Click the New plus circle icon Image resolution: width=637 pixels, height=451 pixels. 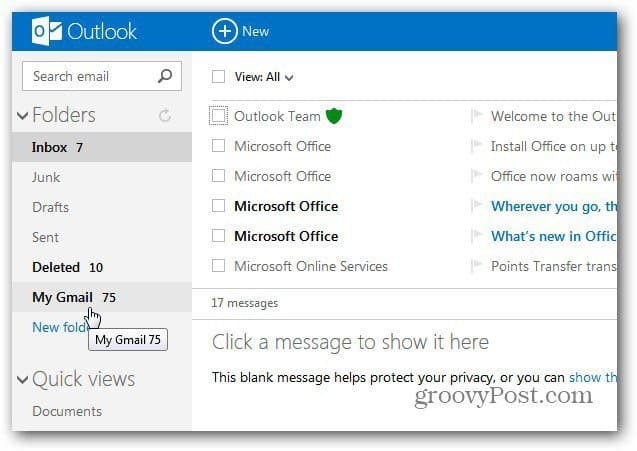[x=224, y=31]
